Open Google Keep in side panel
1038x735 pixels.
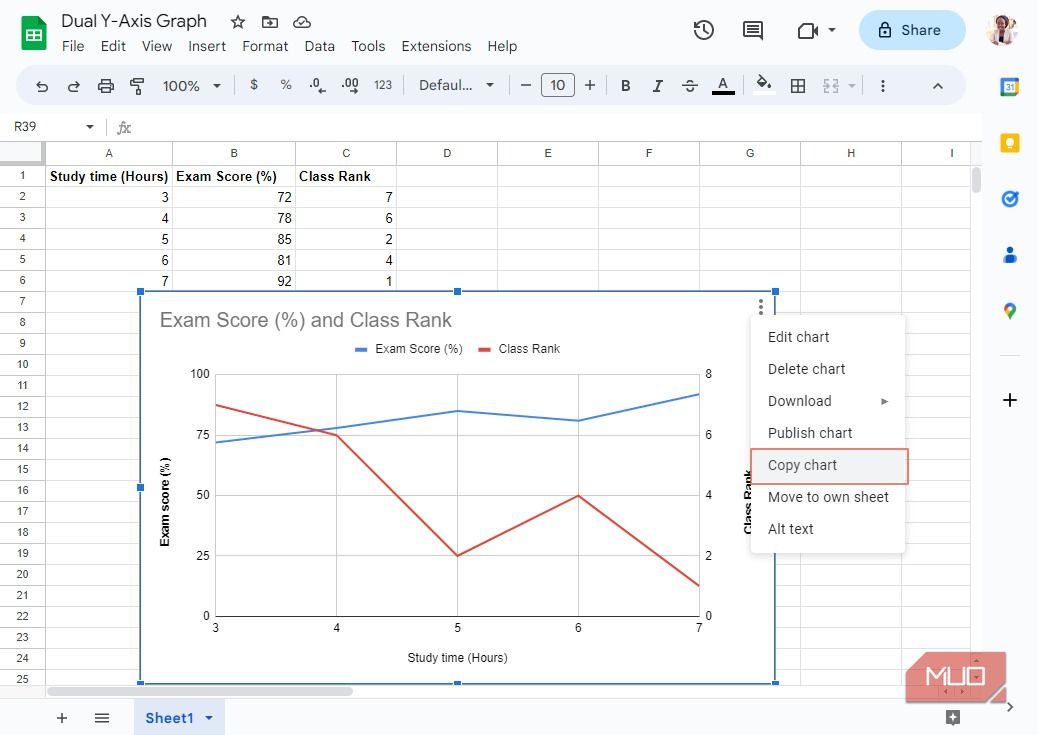[x=1010, y=143]
